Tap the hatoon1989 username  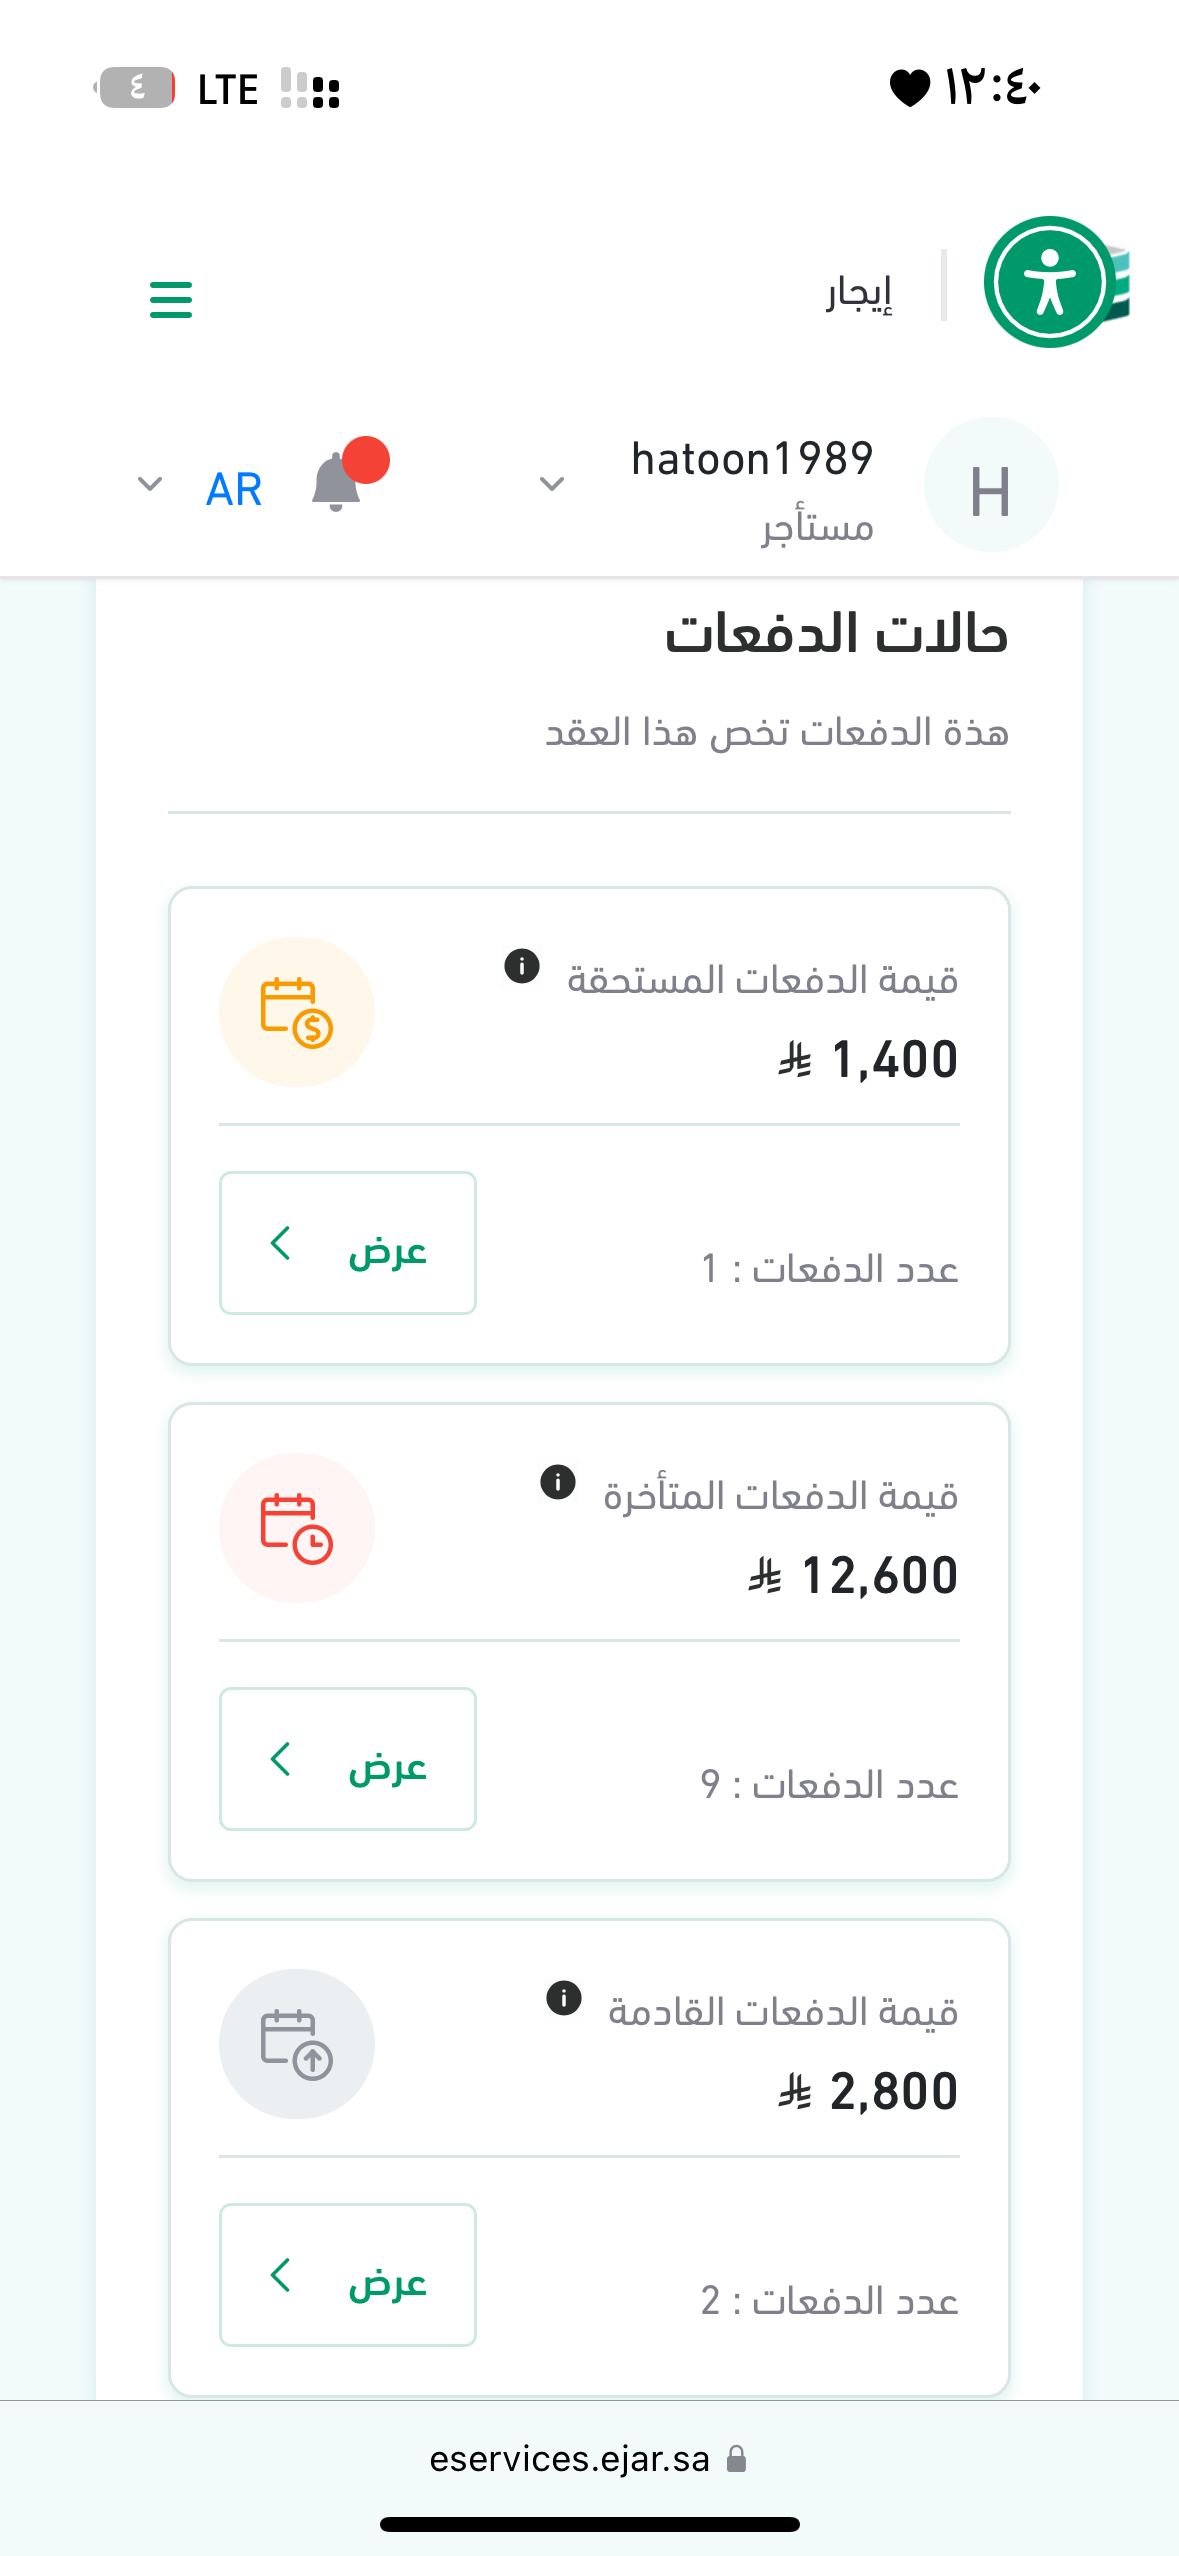tap(752, 459)
